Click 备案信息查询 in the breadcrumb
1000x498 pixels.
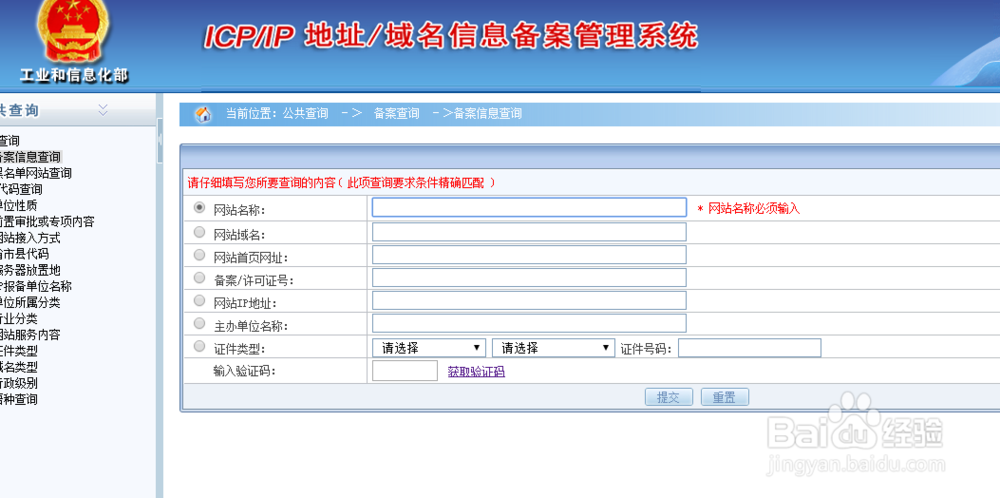[488, 114]
